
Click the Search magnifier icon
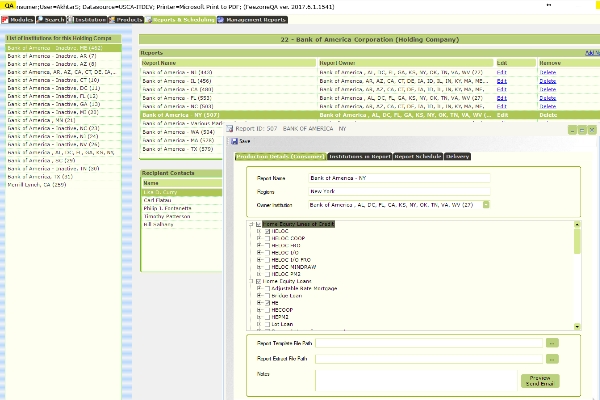[40, 20]
